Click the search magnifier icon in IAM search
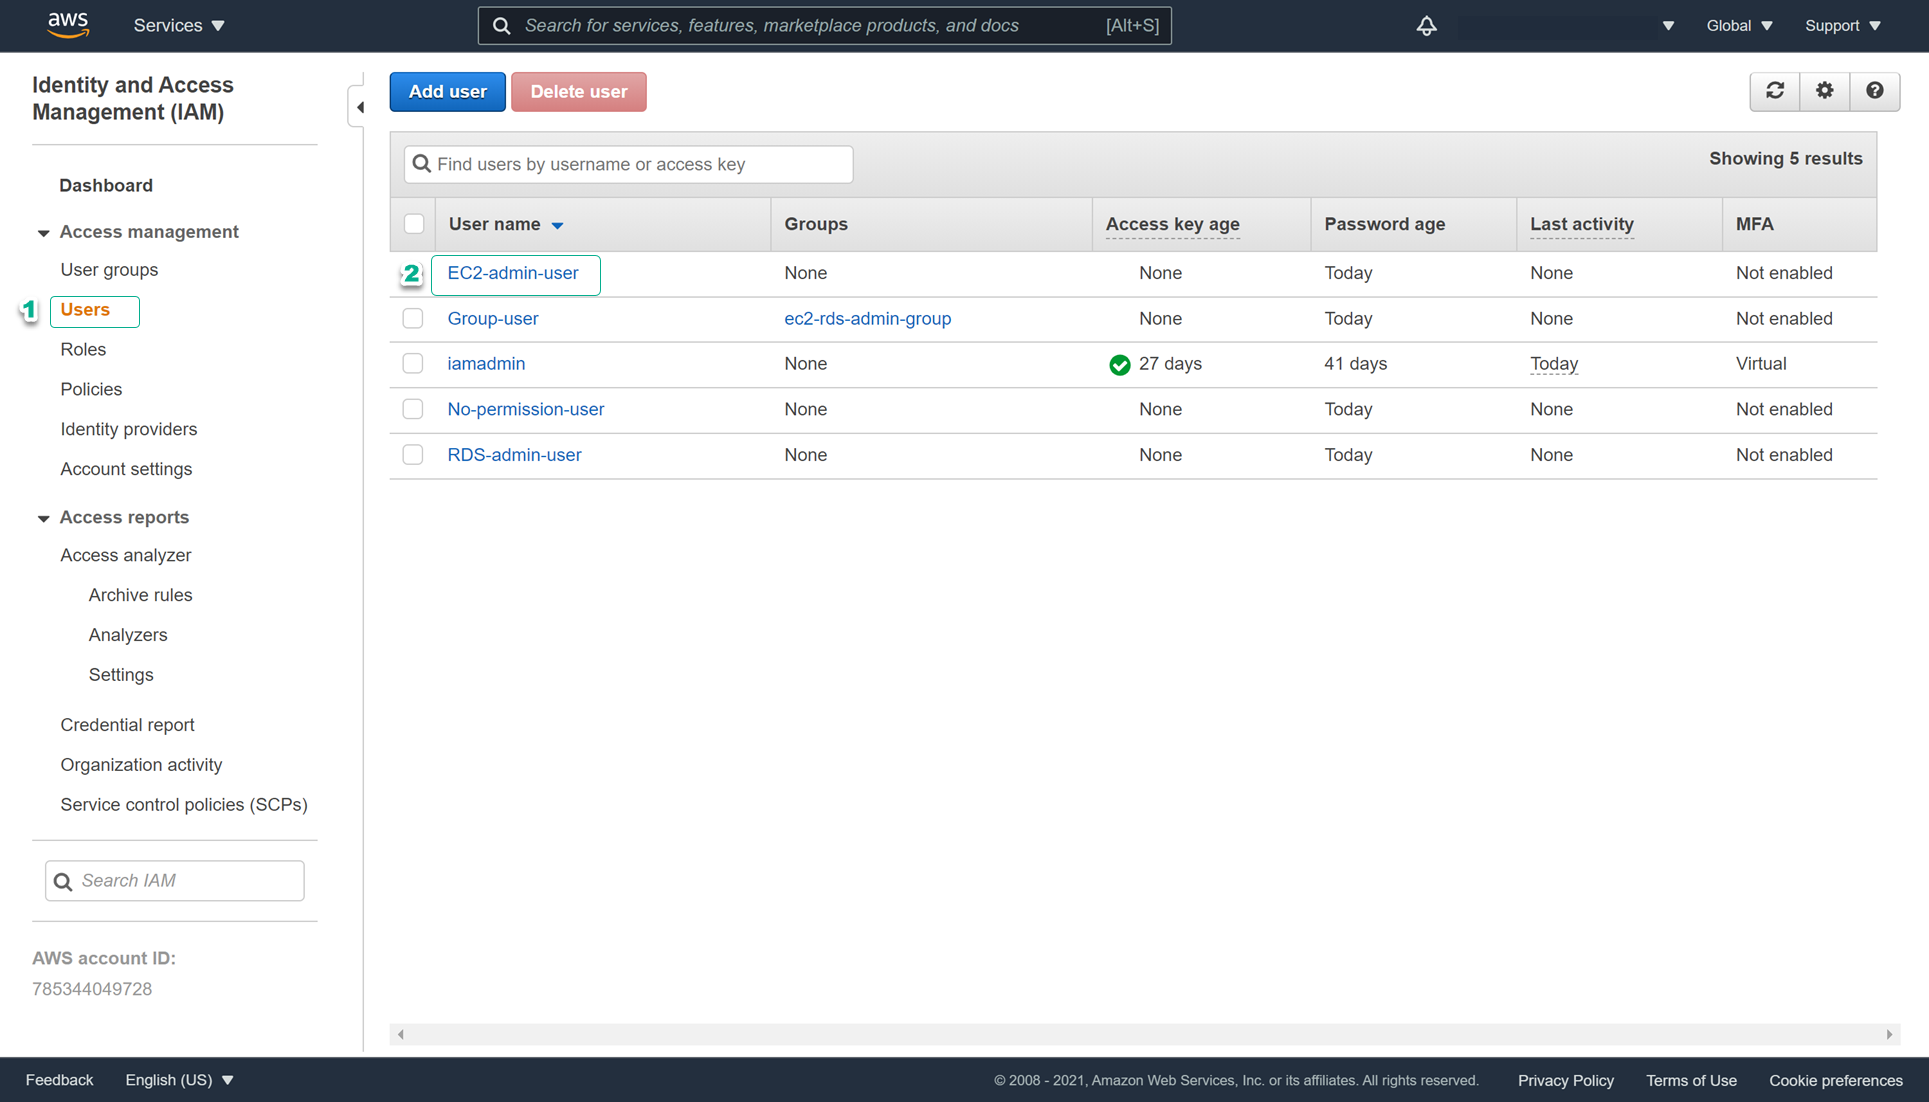The height and width of the screenshot is (1102, 1929). pyautogui.click(x=64, y=879)
